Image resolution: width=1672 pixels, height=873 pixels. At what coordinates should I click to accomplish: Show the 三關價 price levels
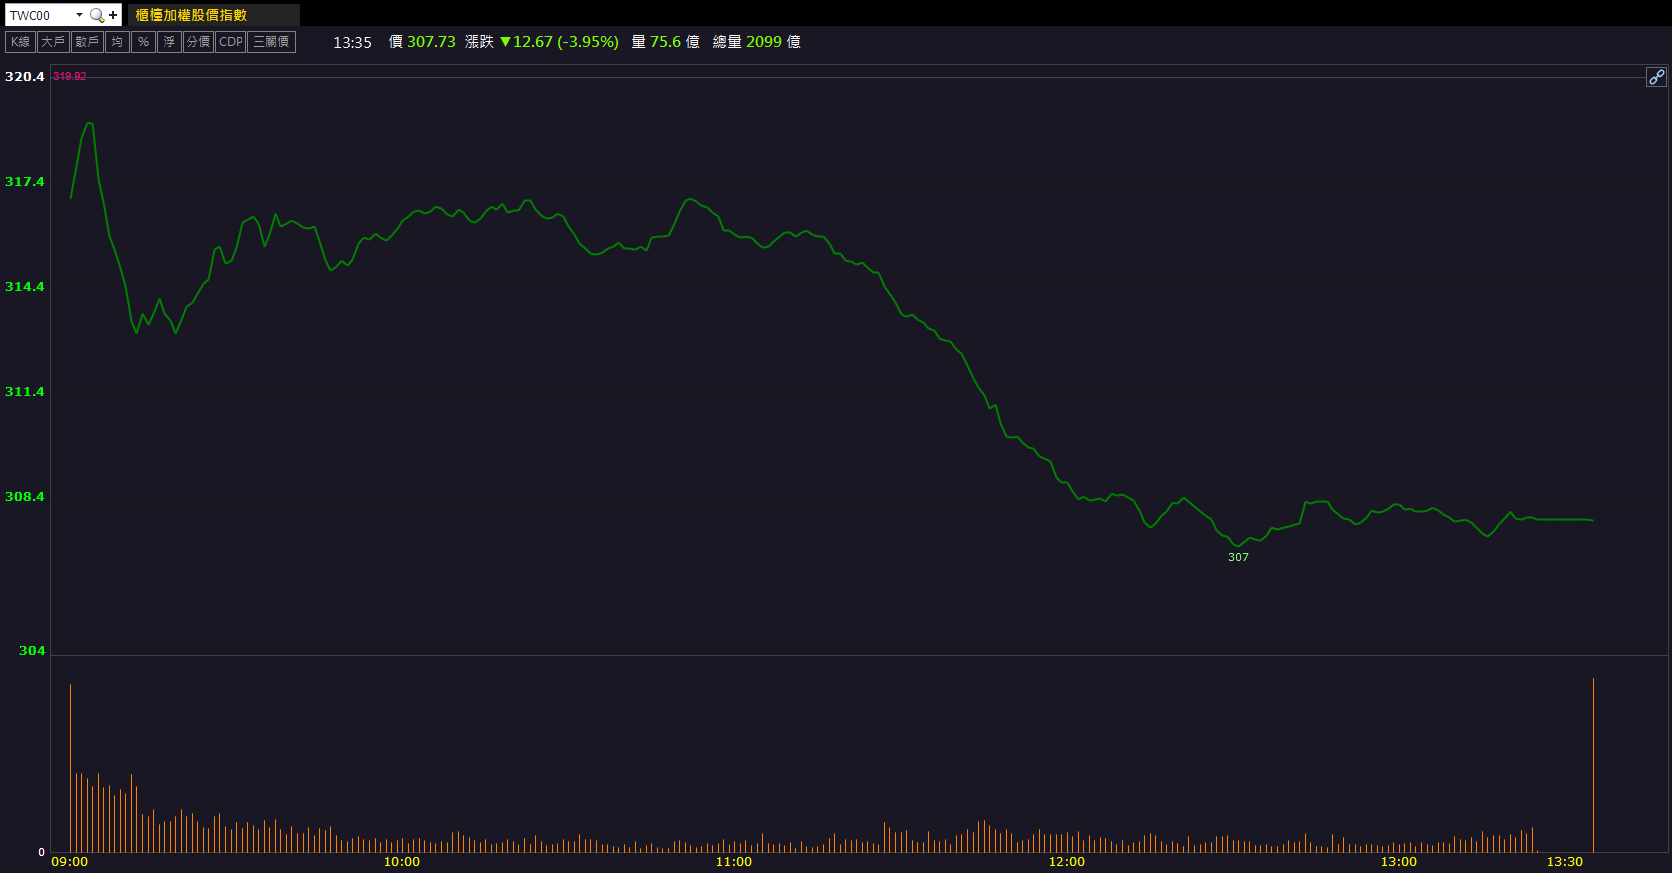tap(271, 42)
